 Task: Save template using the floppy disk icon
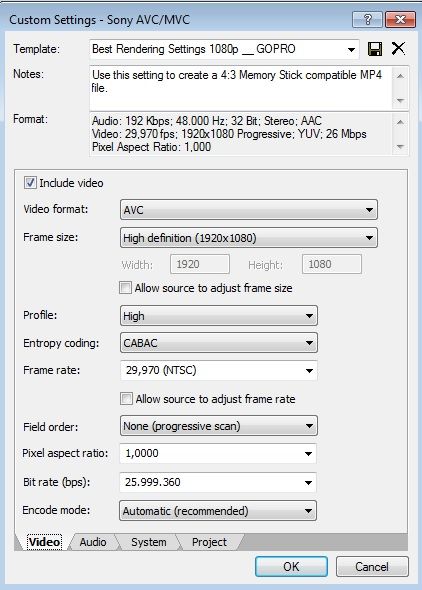(375, 49)
